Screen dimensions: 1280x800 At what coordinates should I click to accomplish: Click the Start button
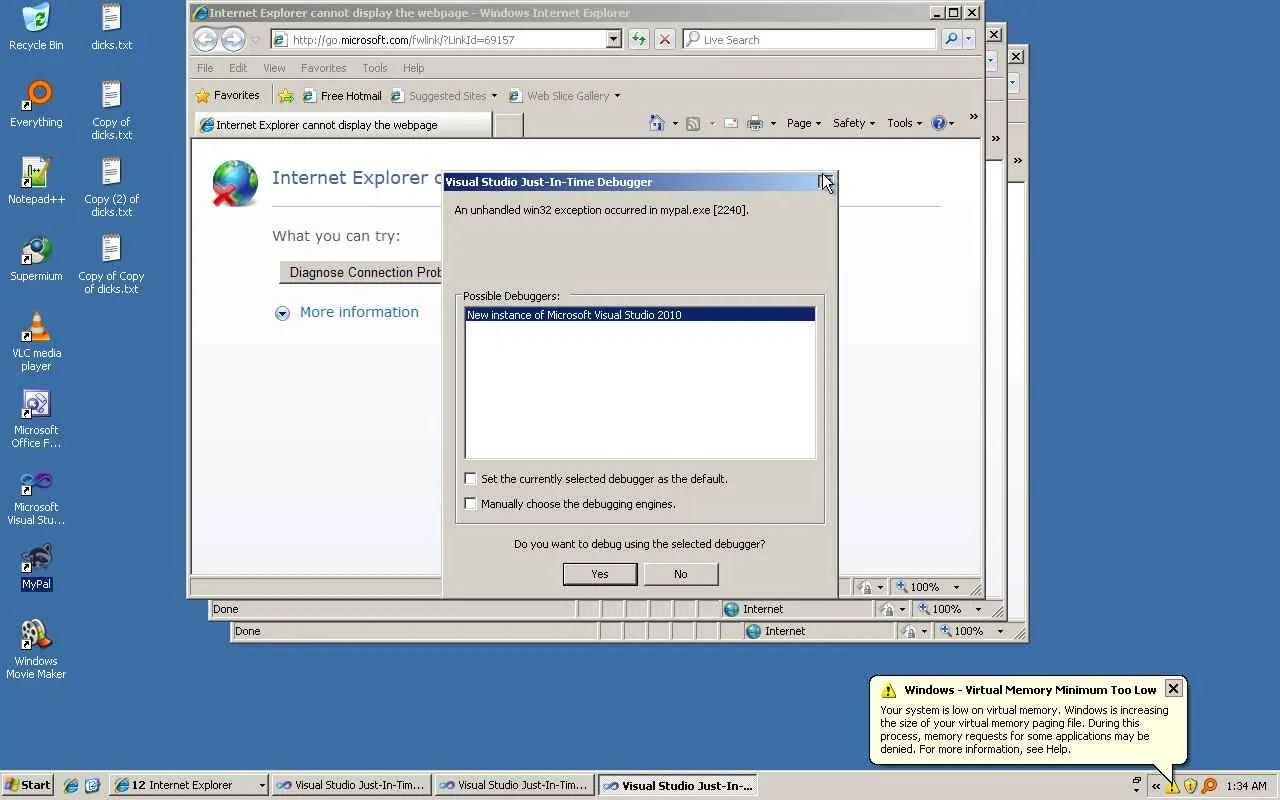pos(28,785)
